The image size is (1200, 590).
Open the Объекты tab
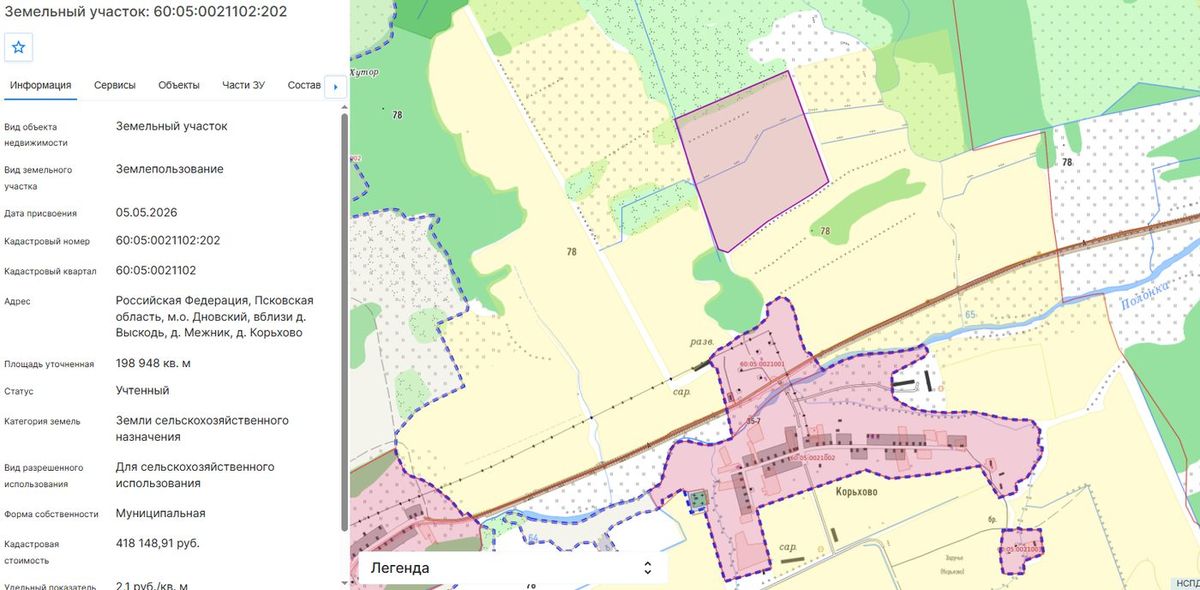[x=179, y=85]
